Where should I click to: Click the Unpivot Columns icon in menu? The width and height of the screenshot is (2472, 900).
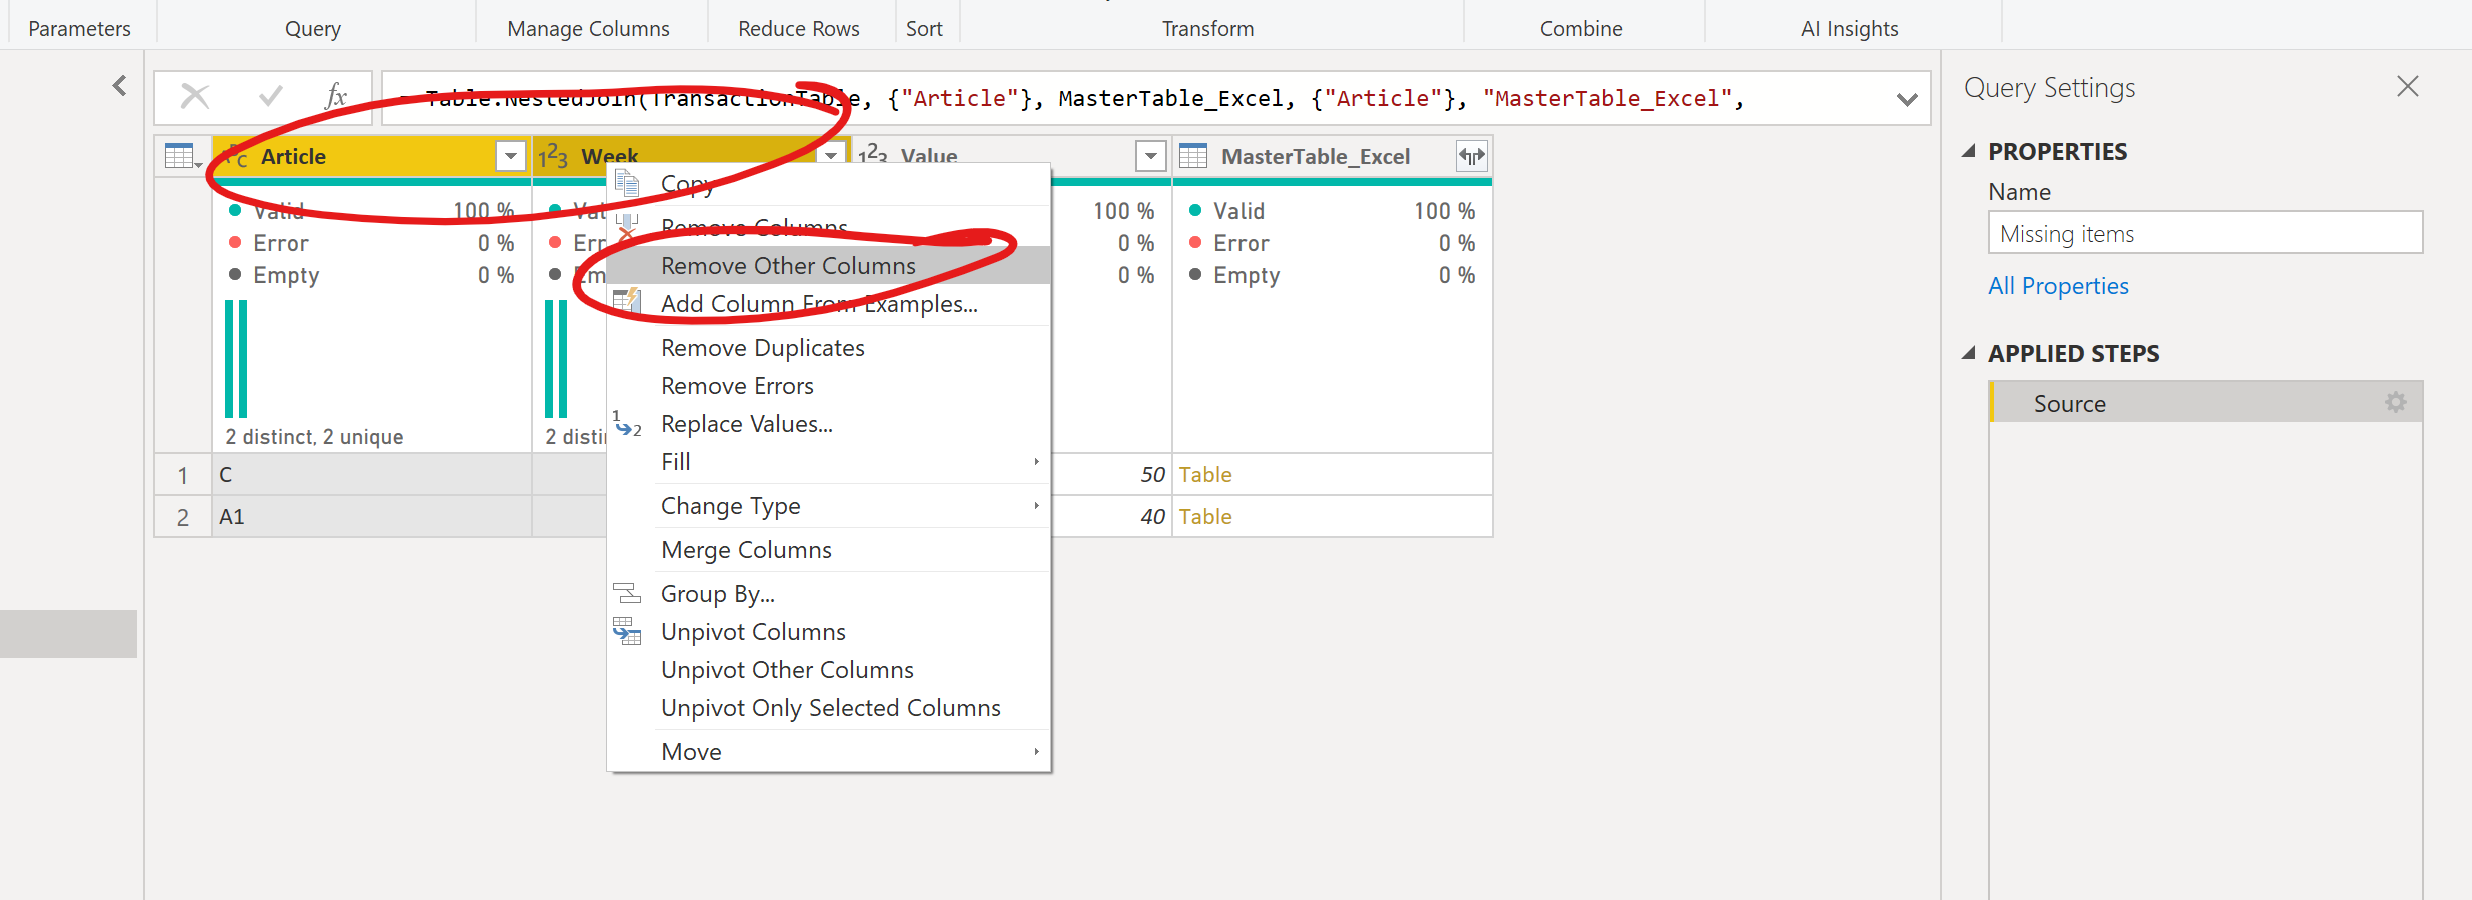pos(627,632)
